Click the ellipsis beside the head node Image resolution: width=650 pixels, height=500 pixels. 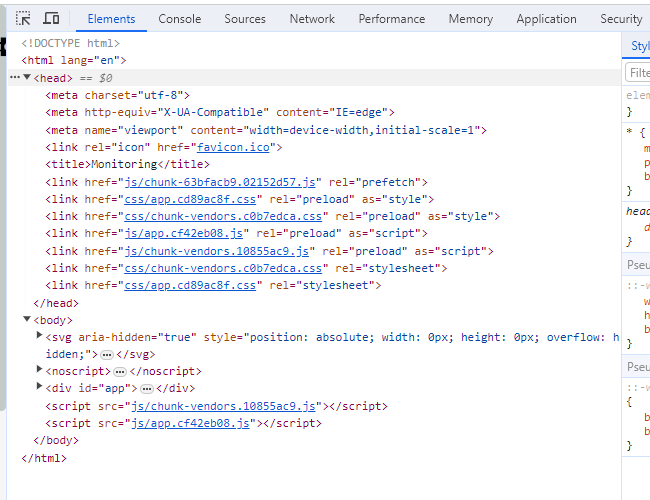(x=14, y=77)
